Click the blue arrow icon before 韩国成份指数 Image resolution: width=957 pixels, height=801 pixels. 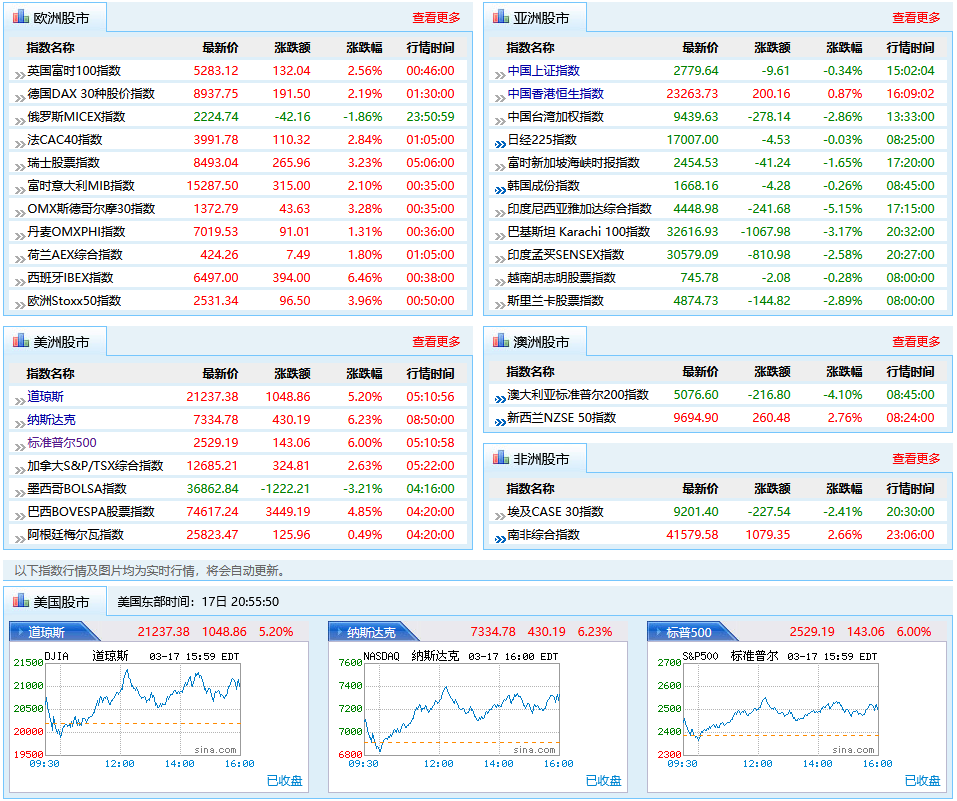(x=499, y=188)
